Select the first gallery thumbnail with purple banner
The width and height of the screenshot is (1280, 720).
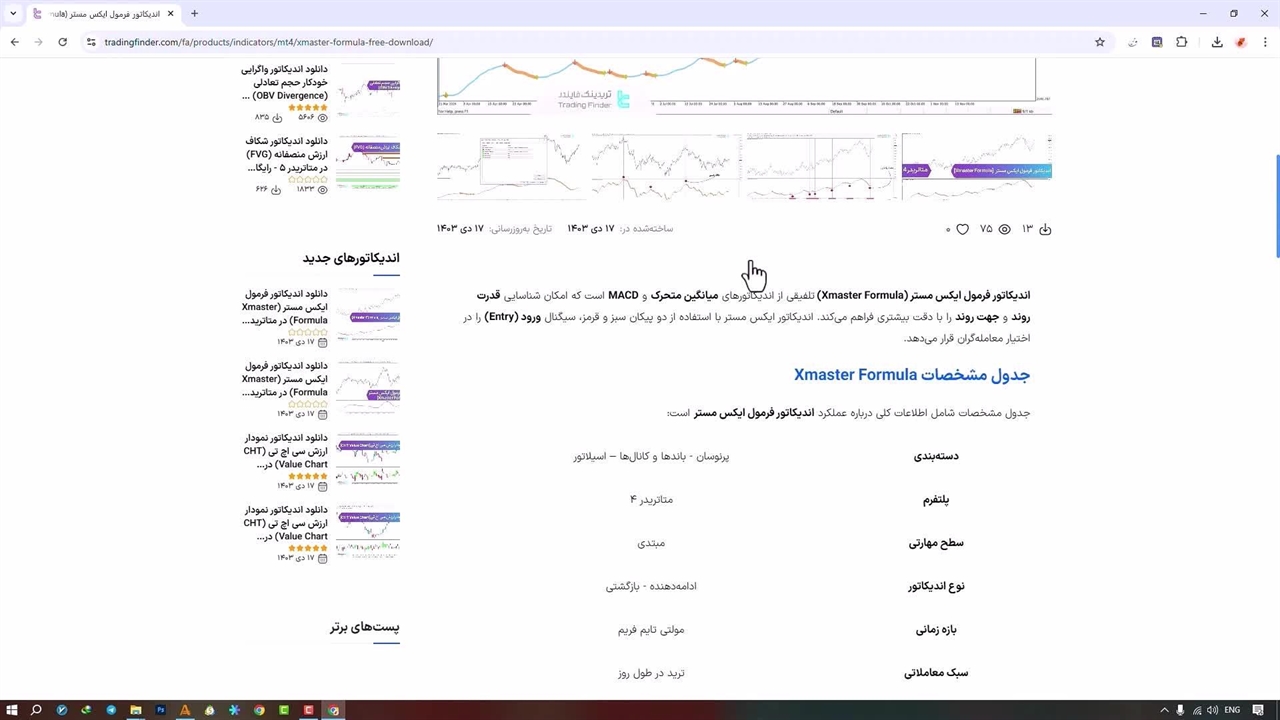click(976, 167)
